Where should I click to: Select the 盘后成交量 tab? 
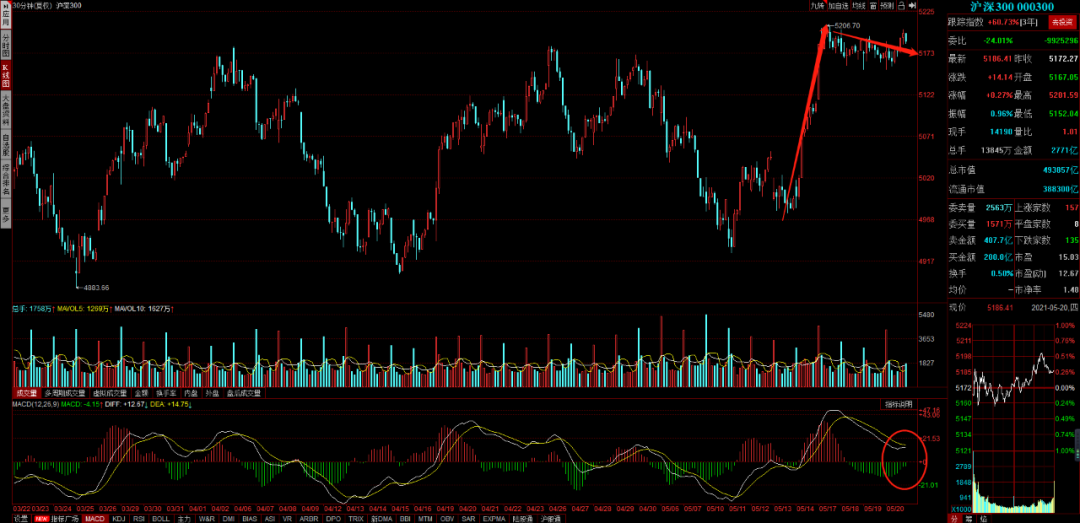[x=243, y=393]
